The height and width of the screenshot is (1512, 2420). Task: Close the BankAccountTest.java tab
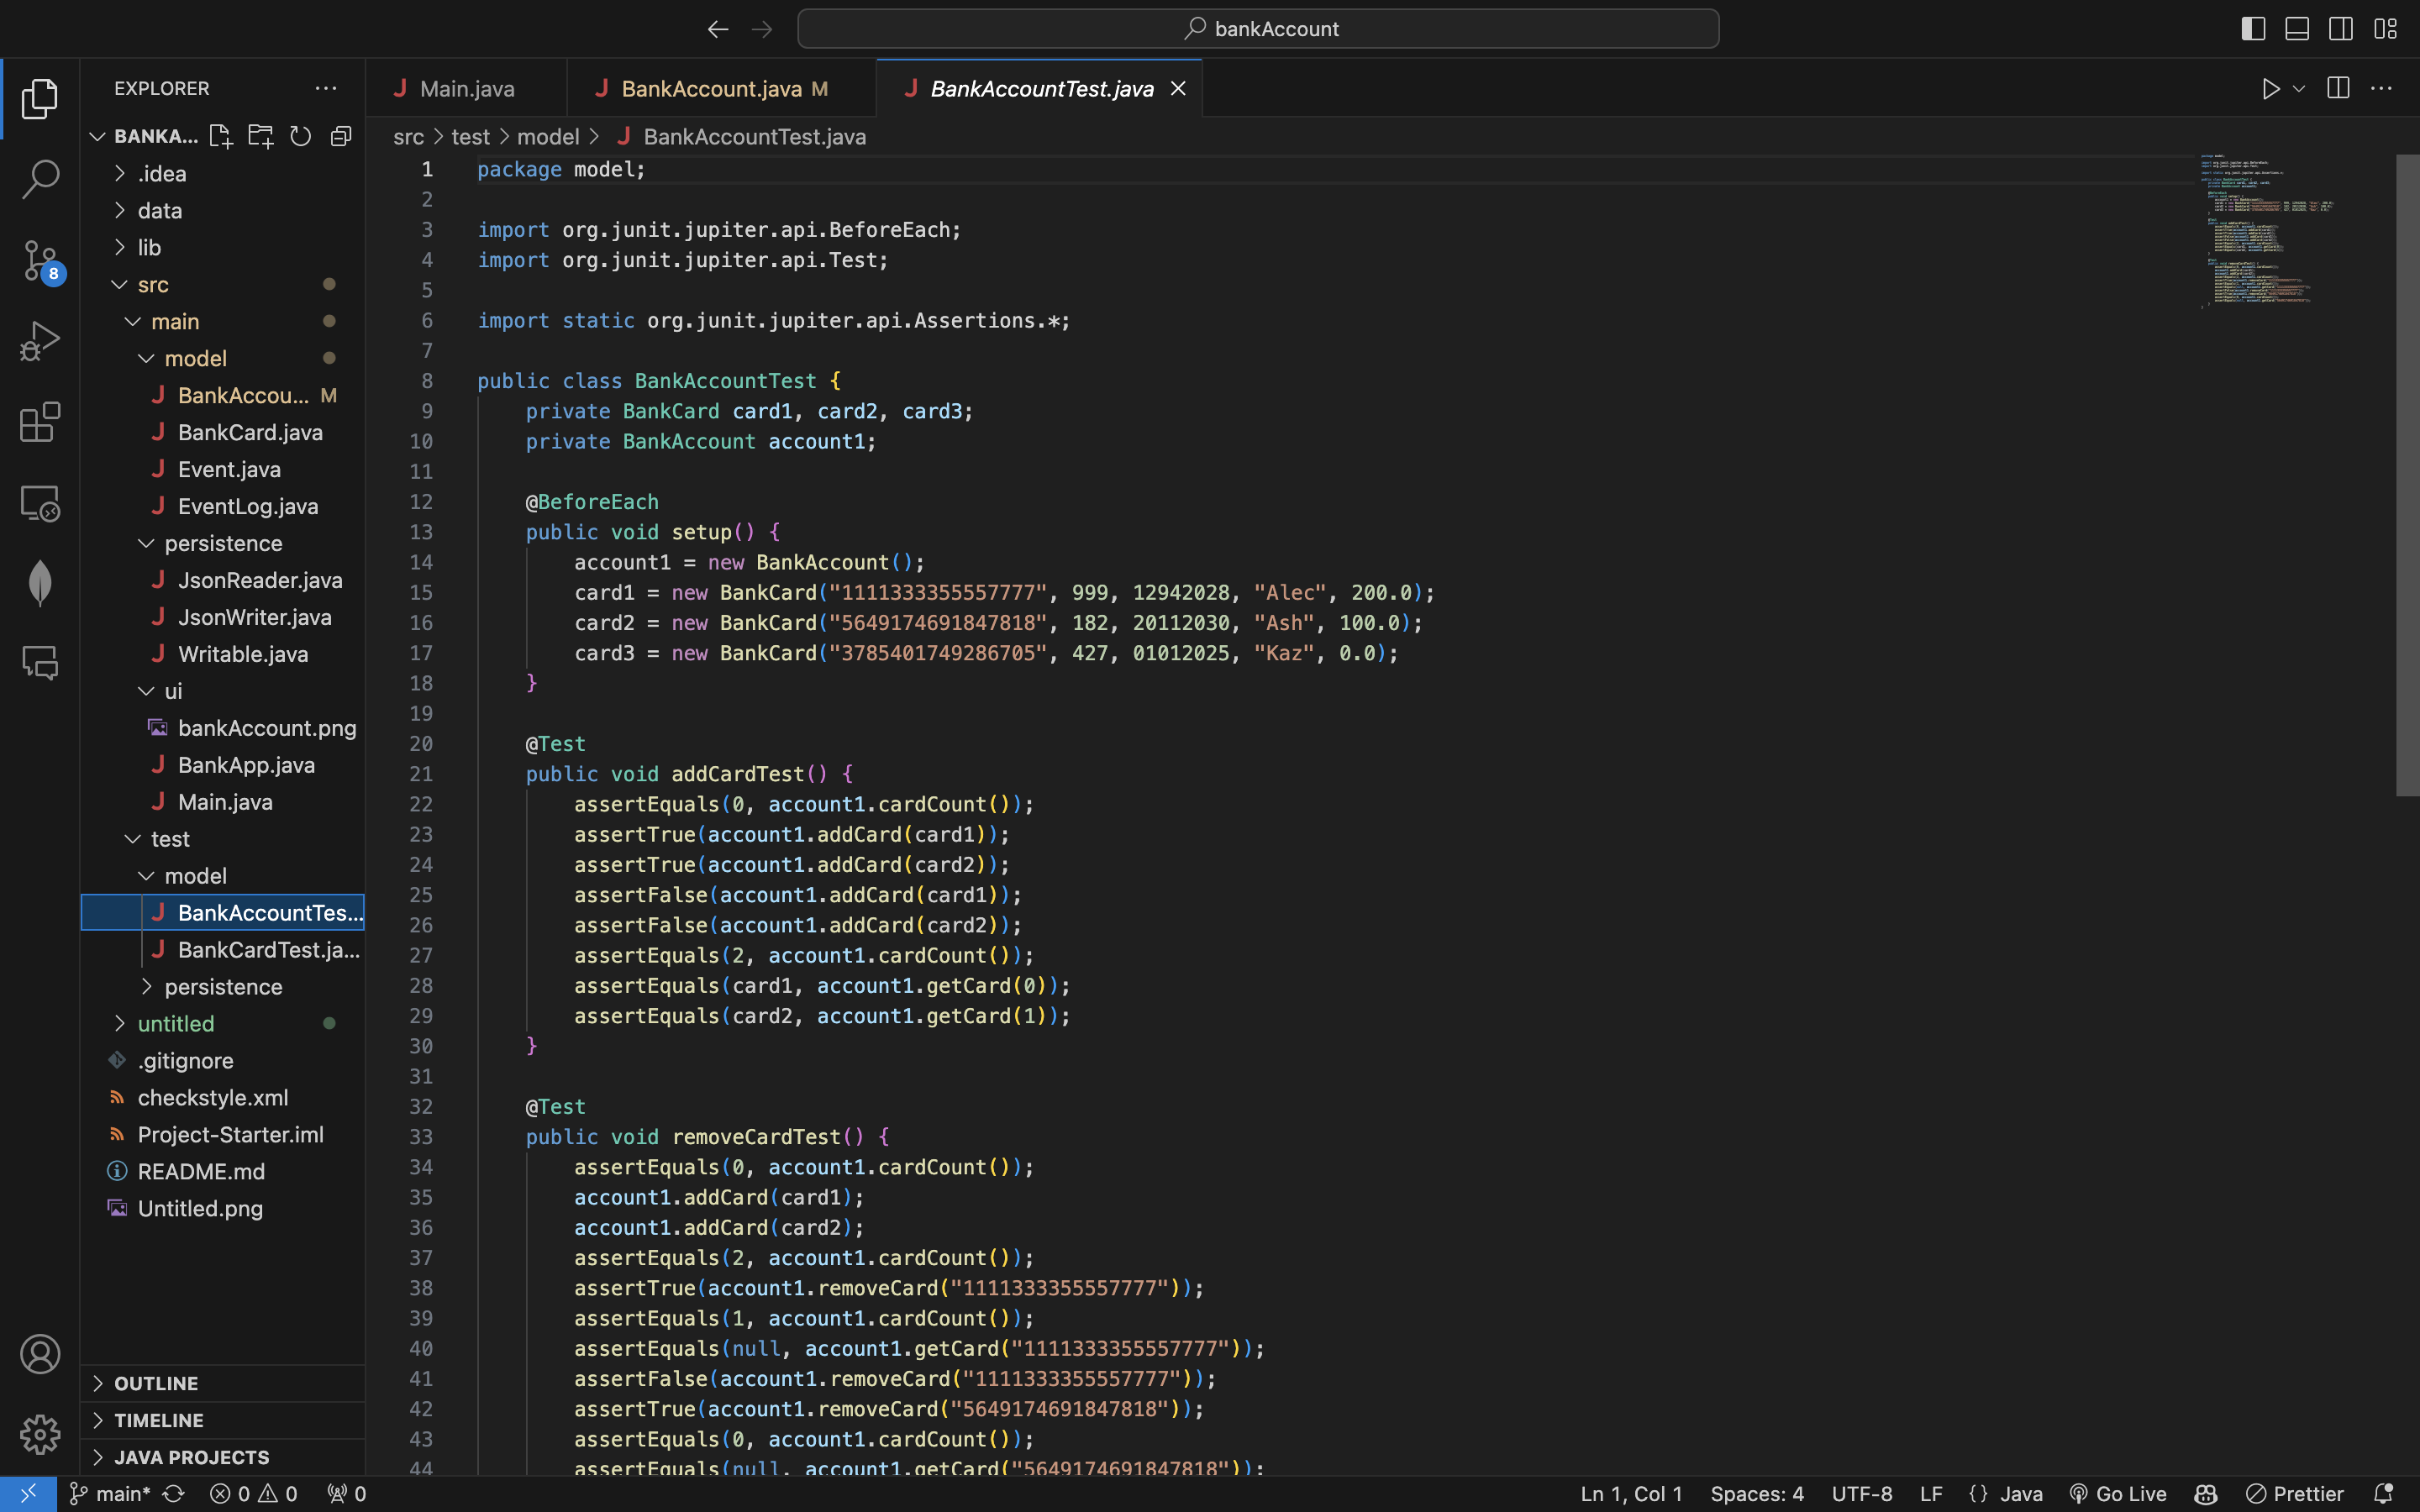pyautogui.click(x=1178, y=89)
